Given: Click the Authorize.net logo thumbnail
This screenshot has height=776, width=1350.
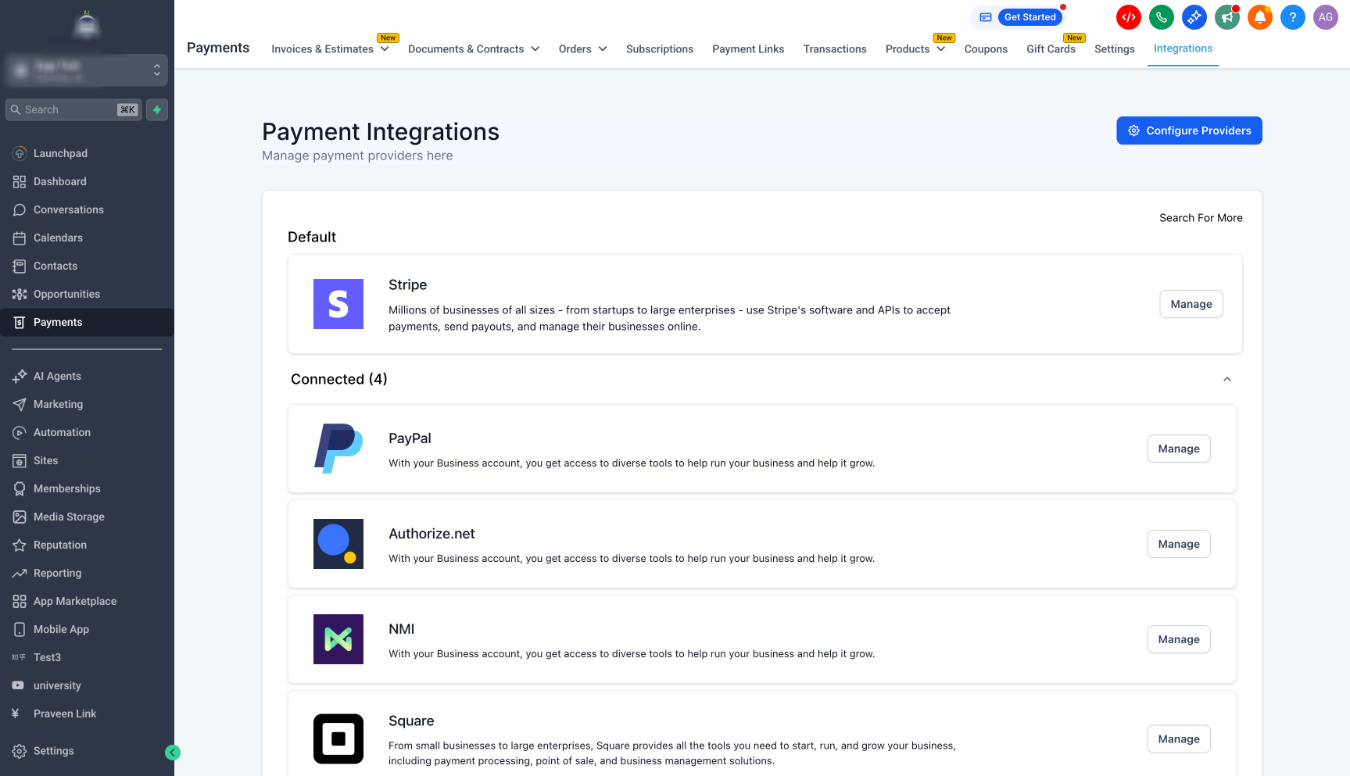Looking at the screenshot, I should click(x=338, y=544).
